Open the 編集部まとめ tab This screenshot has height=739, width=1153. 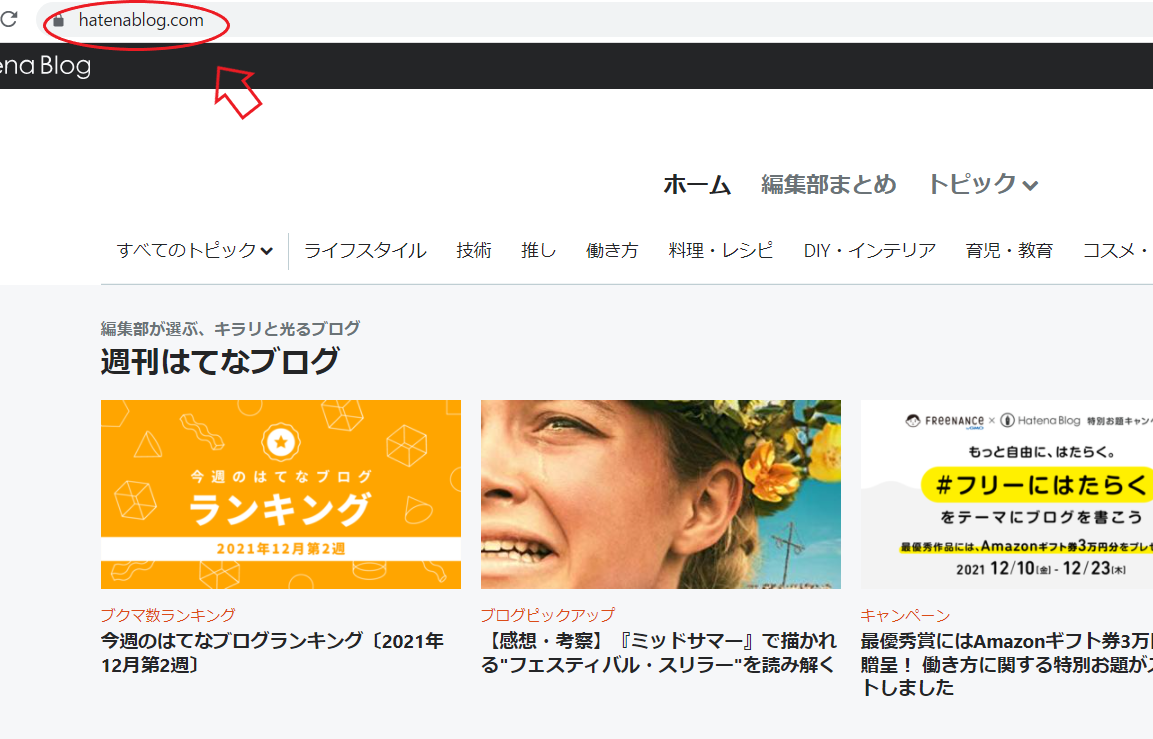(829, 184)
